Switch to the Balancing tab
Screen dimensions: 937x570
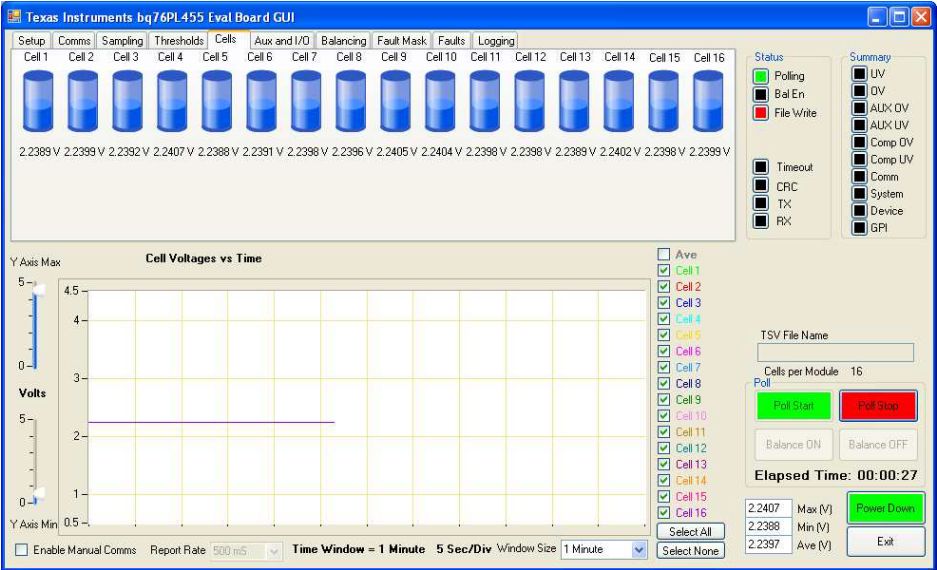343,41
